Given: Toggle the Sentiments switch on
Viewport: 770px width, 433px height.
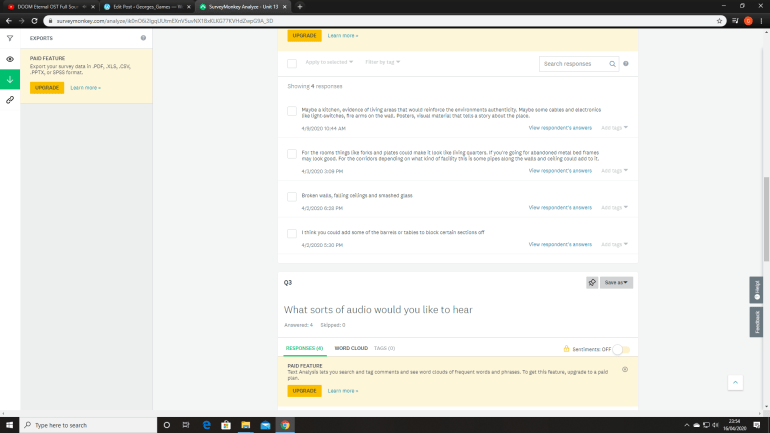Looking at the screenshot, I should pos(620,348).
